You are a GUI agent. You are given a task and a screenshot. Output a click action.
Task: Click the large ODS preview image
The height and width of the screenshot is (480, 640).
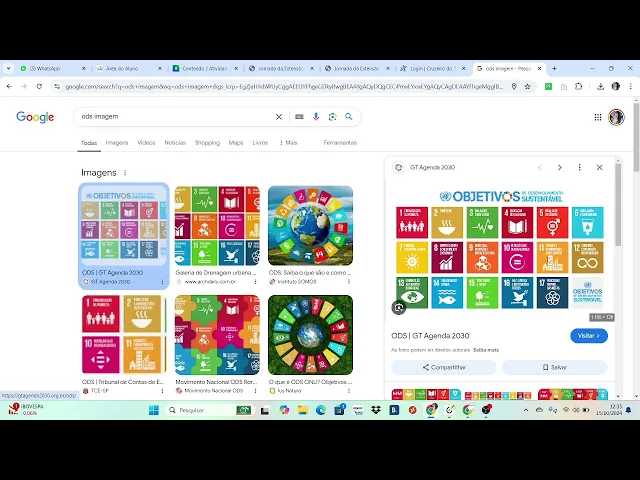point(500,249)
